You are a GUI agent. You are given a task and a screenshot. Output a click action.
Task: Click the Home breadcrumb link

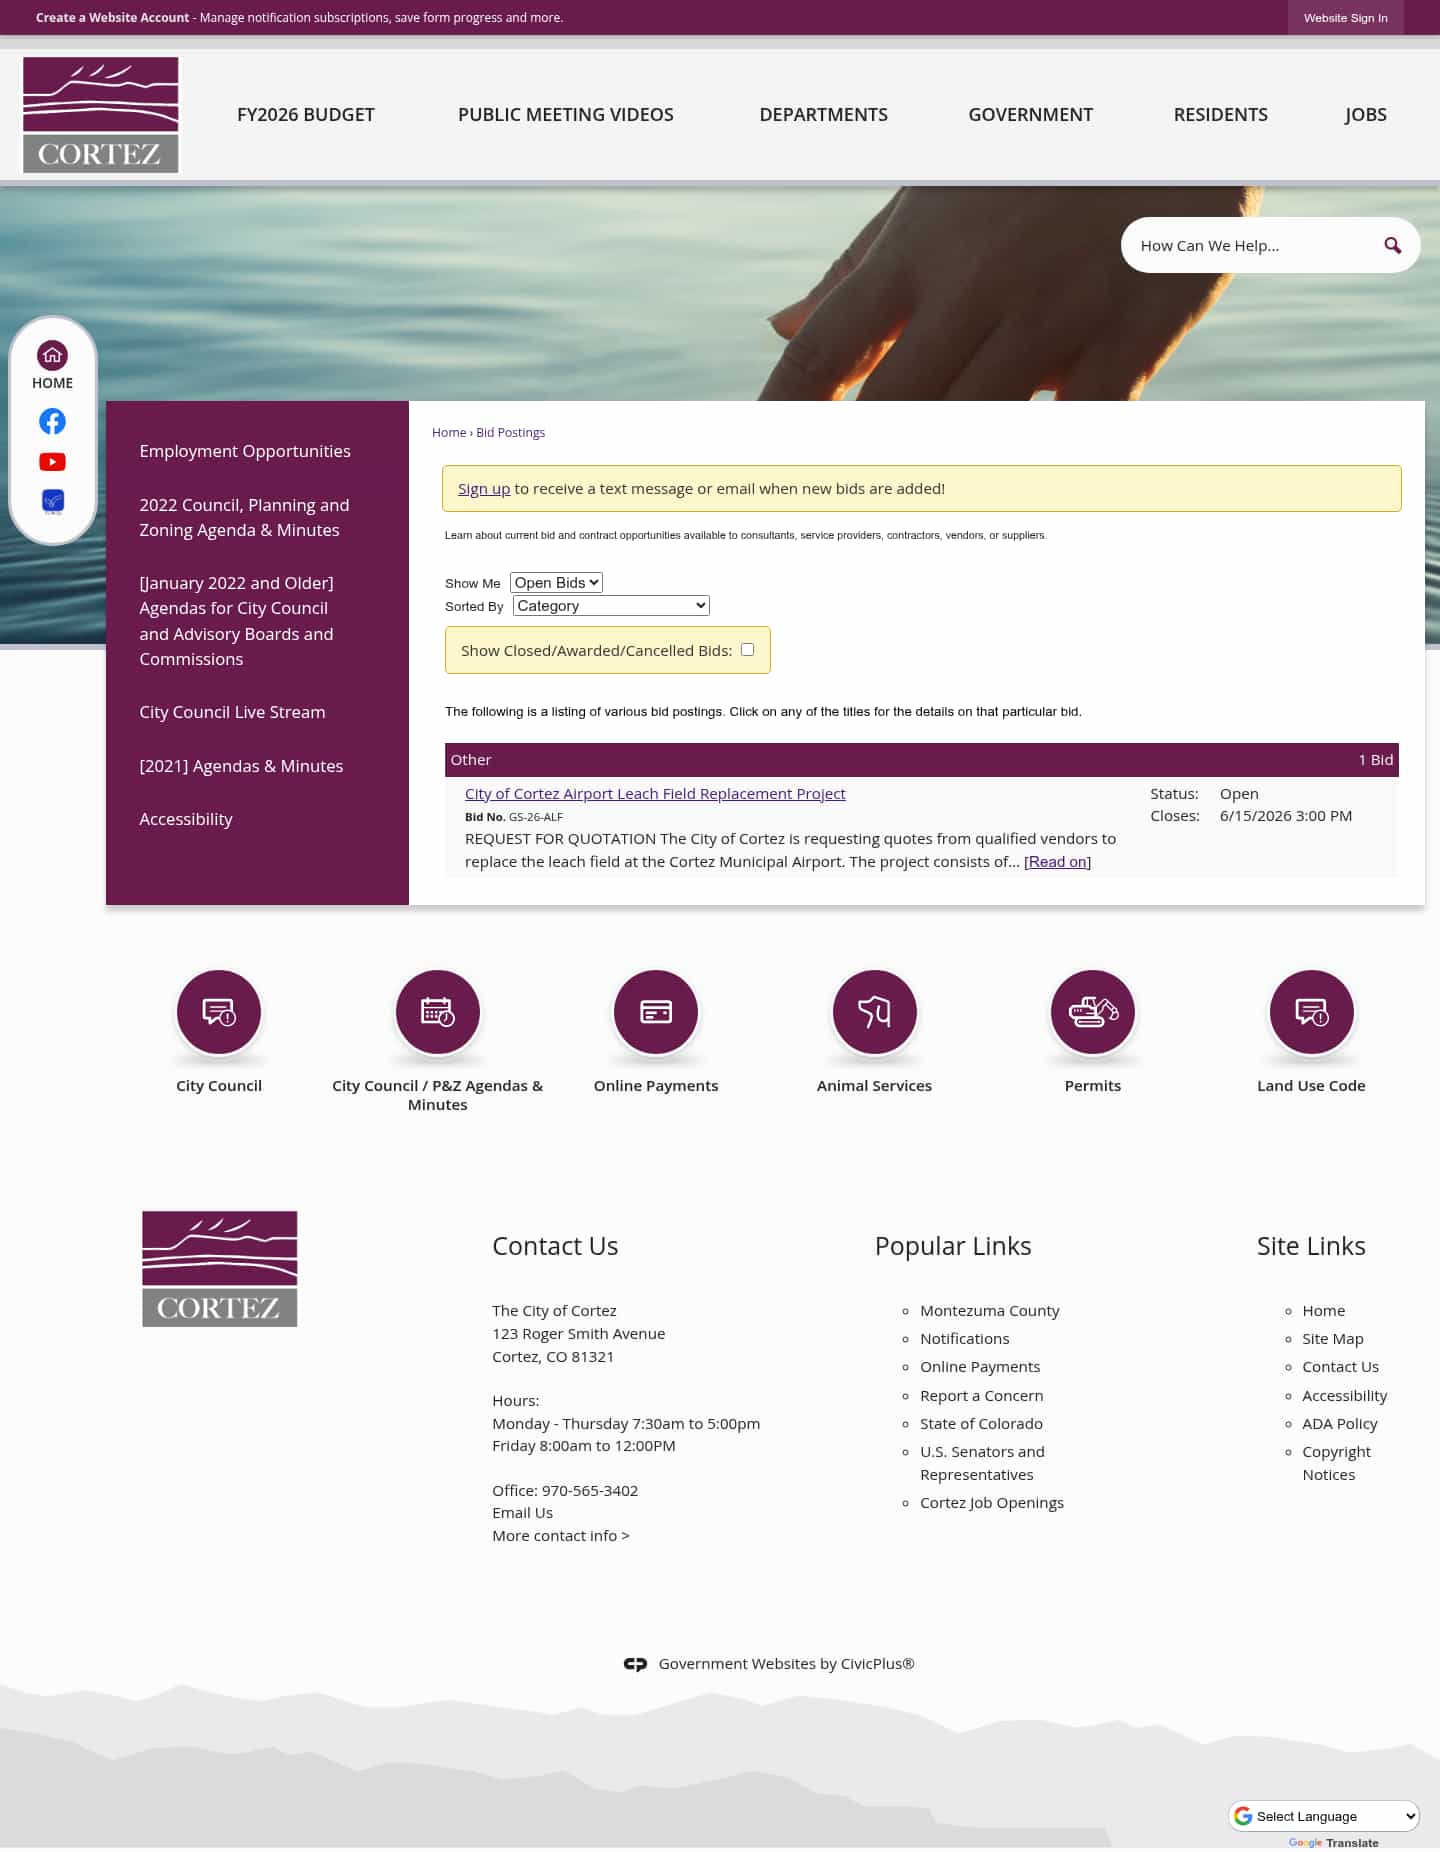pos(449,433)
